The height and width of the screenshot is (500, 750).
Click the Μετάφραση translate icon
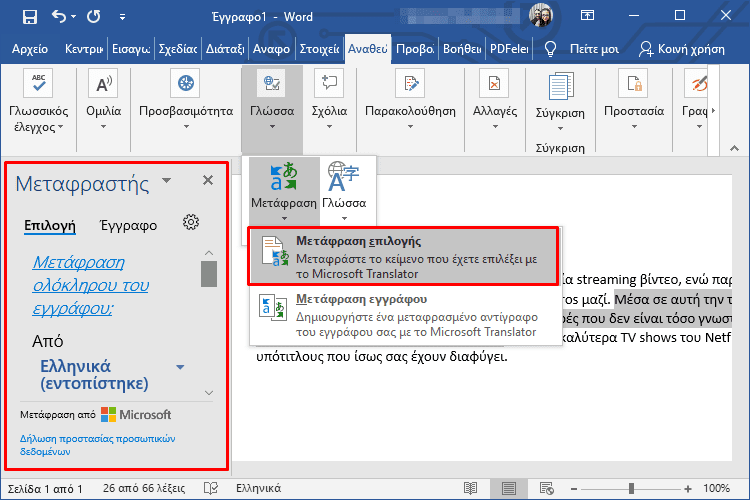284,190
